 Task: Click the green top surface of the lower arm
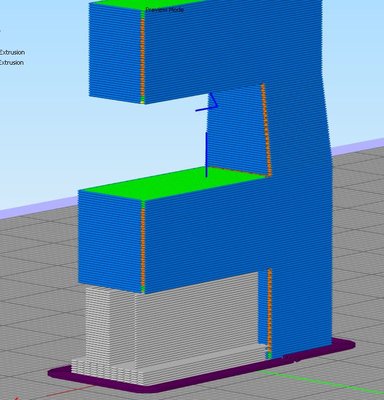[173, 183]
